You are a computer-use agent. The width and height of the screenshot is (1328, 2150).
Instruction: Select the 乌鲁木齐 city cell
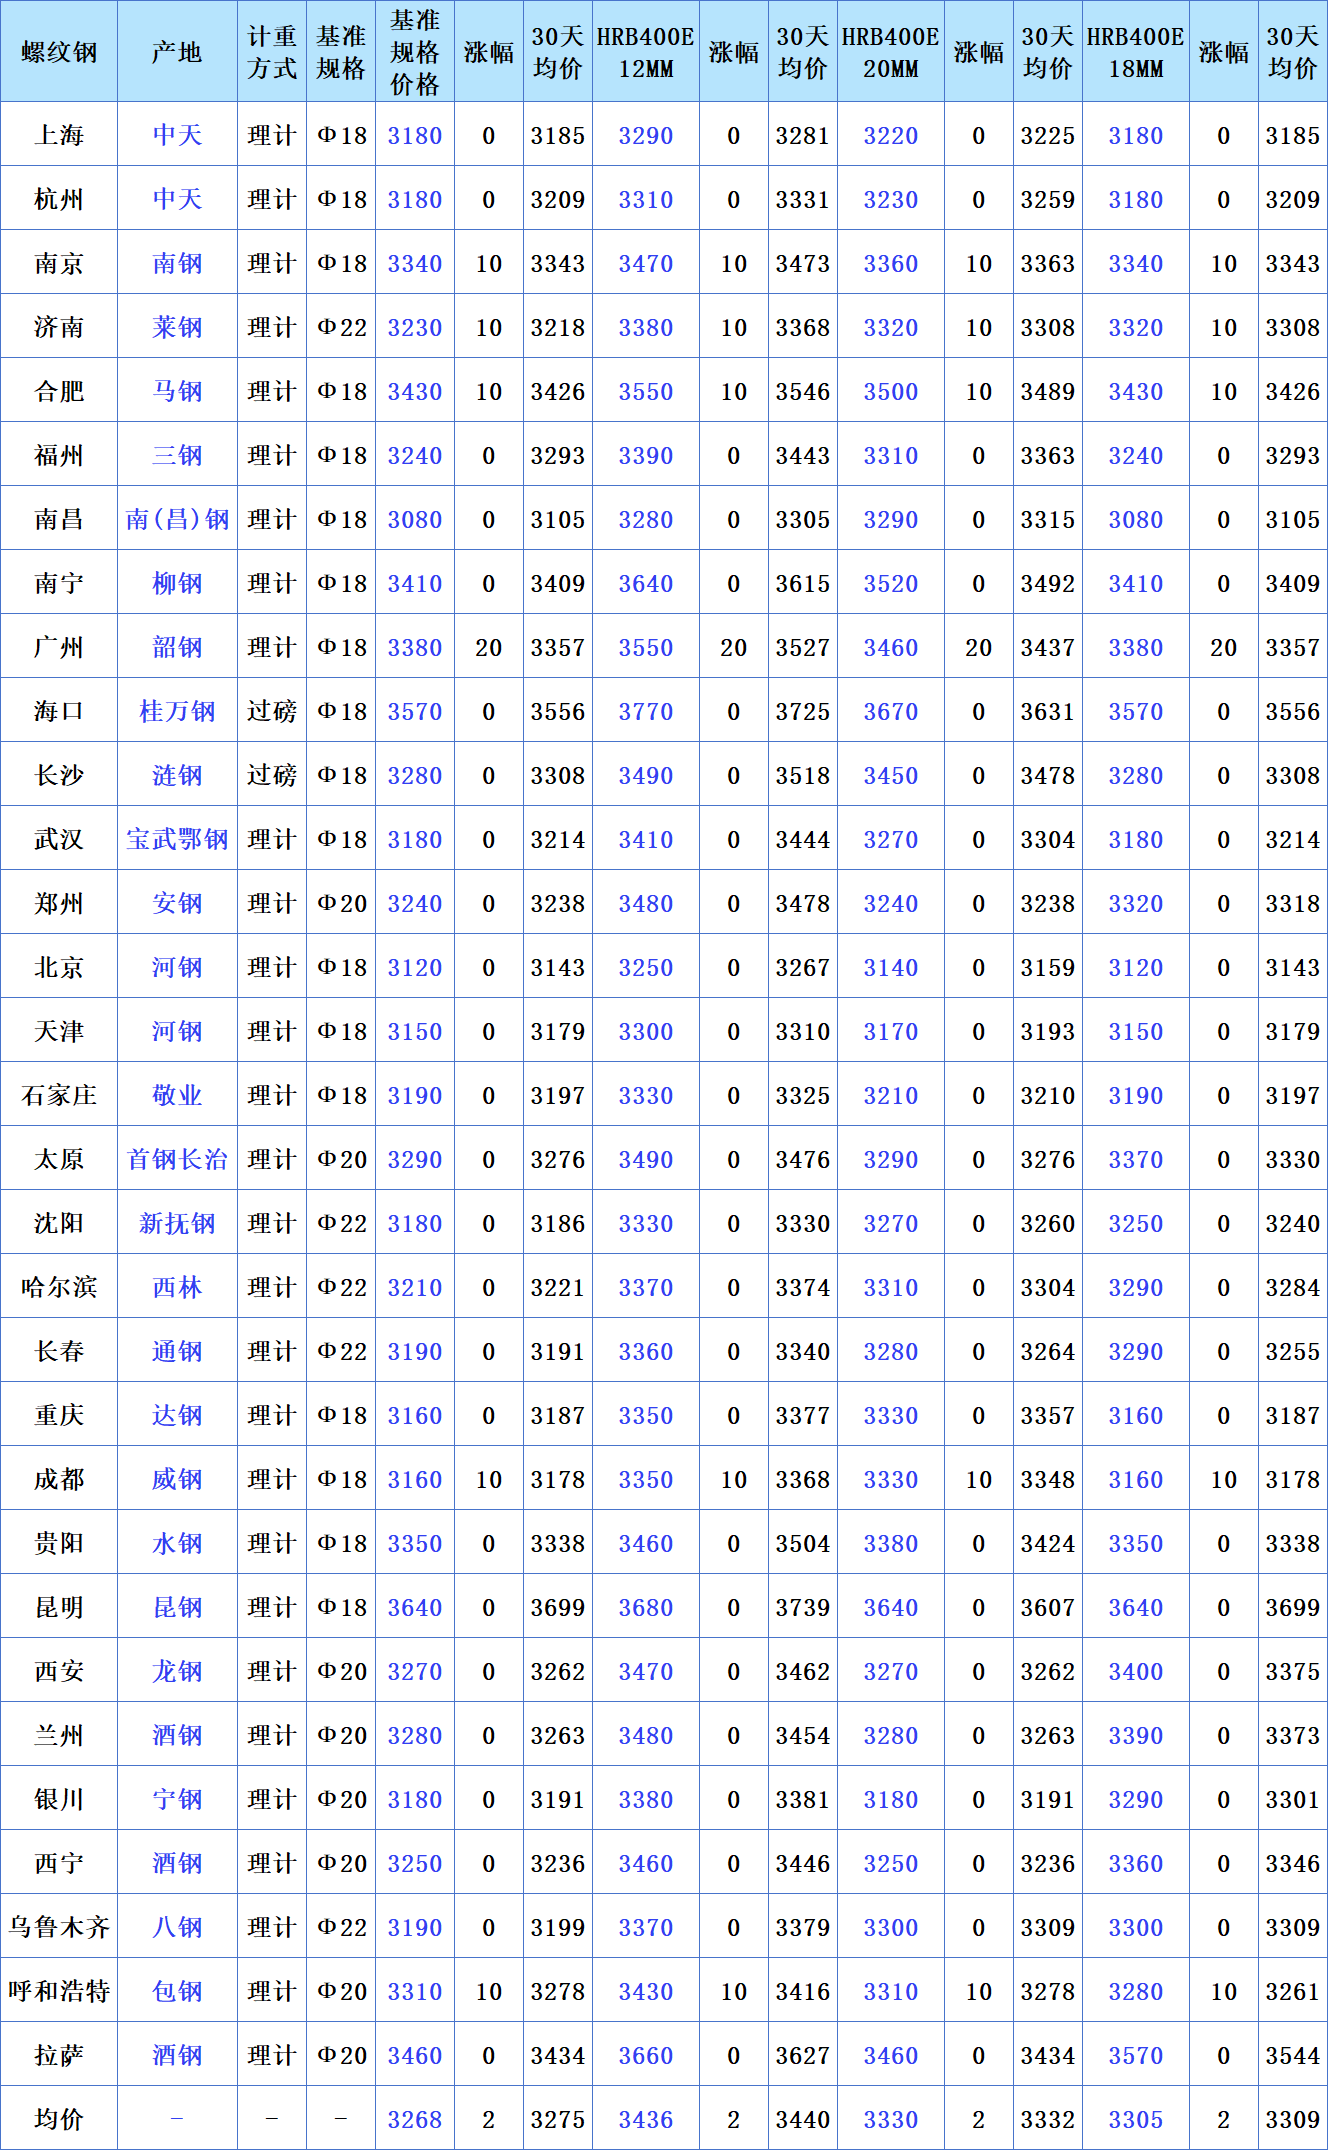click(x=59, y=1927)
